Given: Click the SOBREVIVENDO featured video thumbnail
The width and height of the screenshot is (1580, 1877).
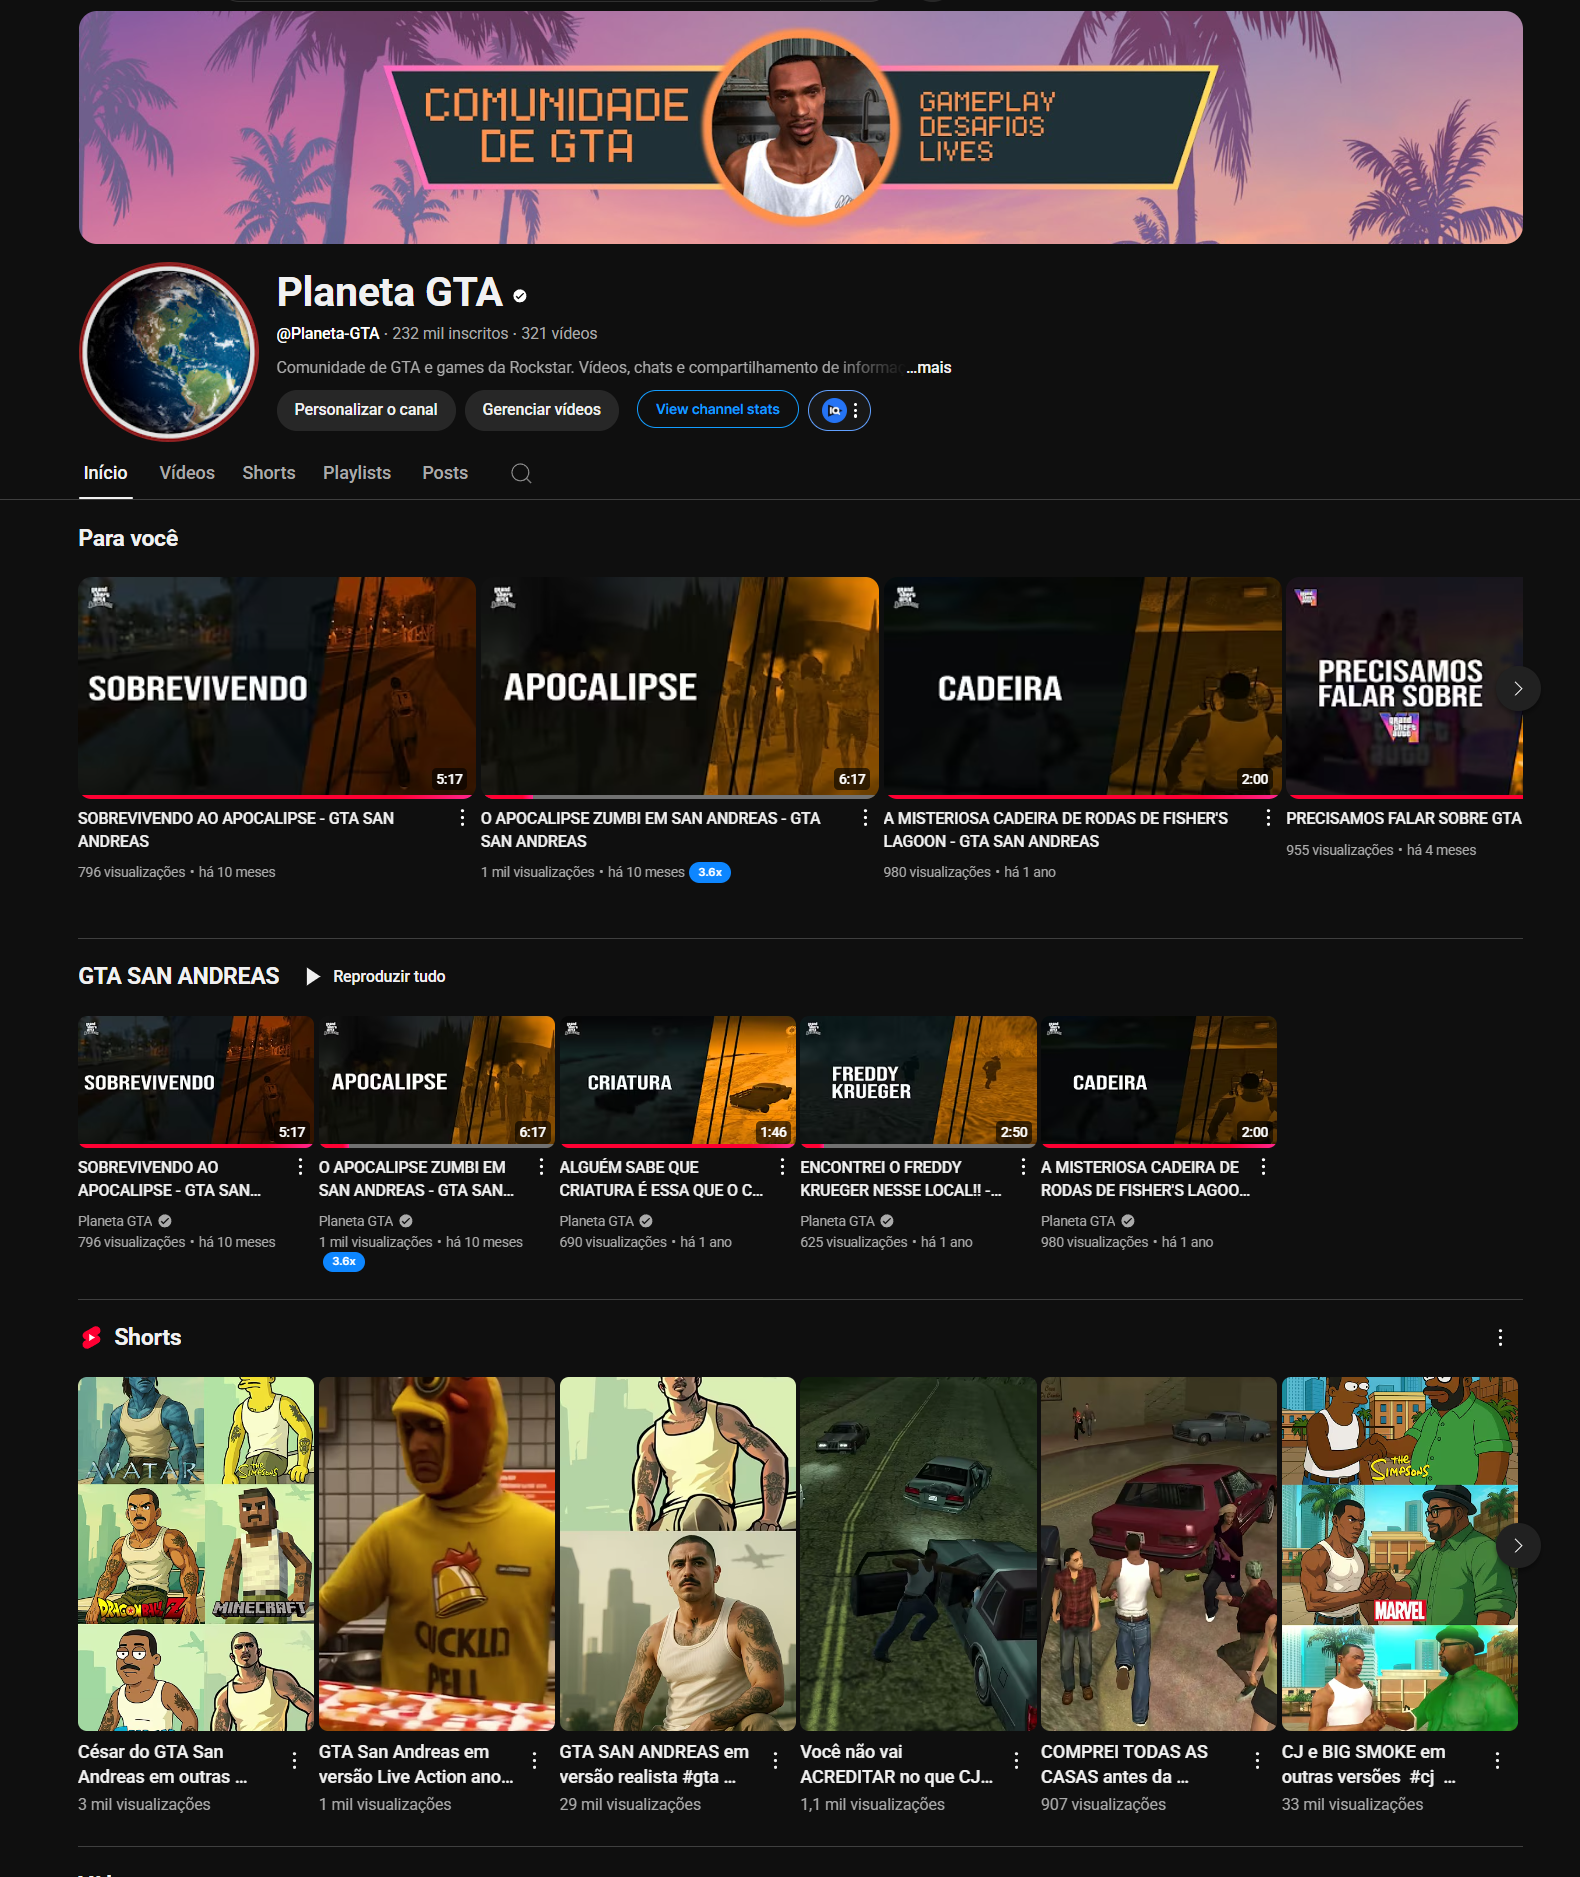Looking at the screenshot, I should [277, 687].
